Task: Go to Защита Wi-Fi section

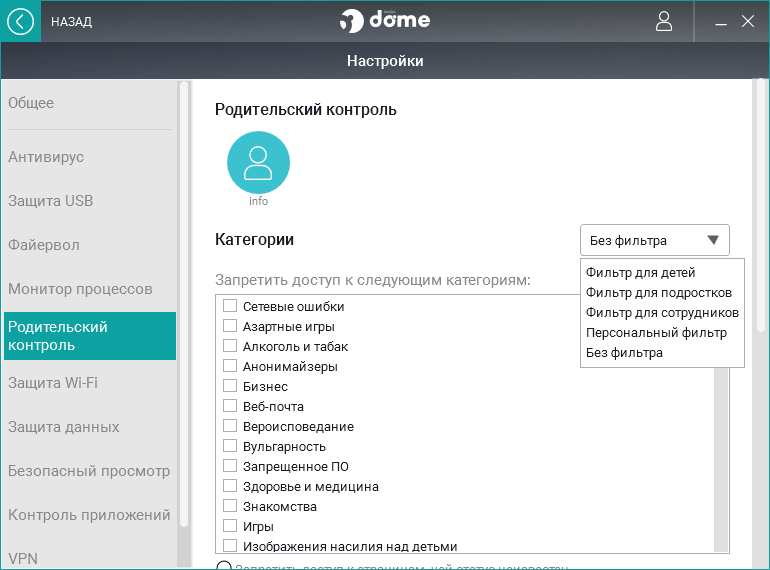Action: 53,383
